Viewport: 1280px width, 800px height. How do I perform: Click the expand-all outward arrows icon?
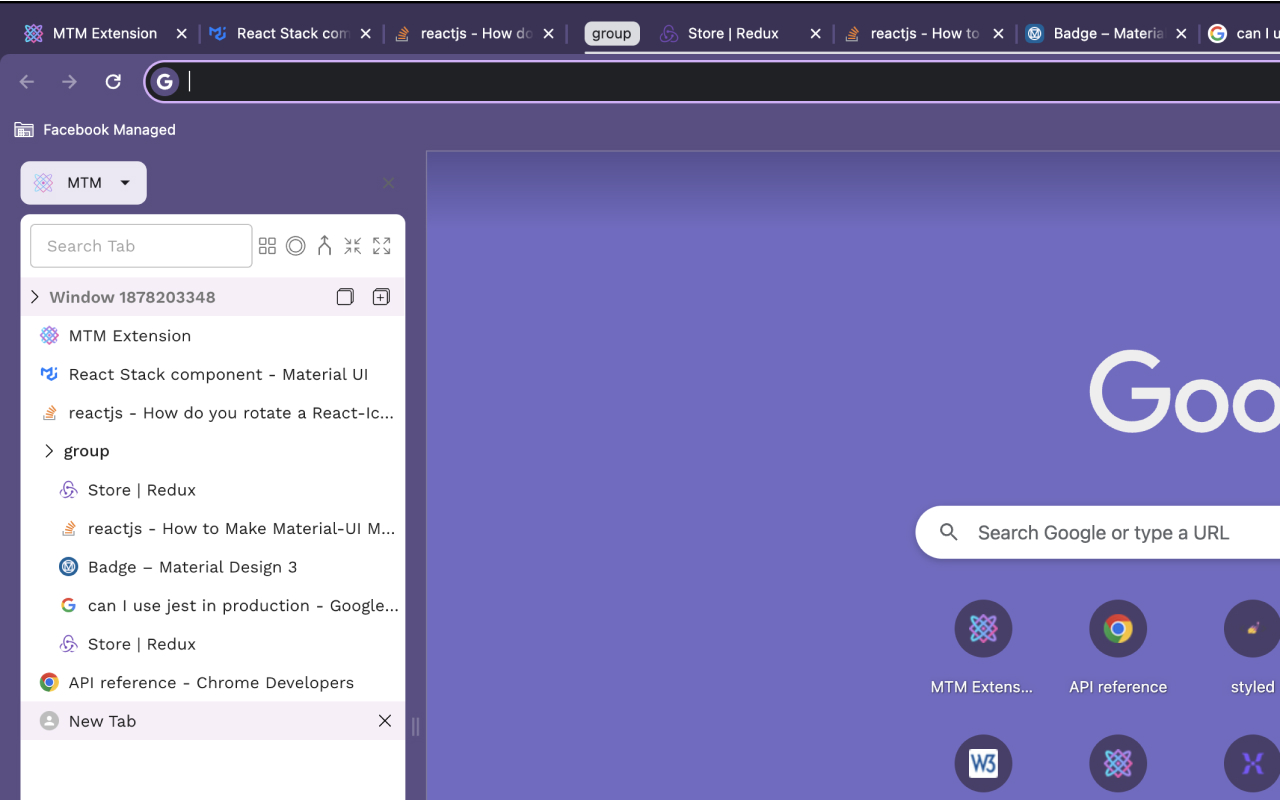[382, 246]
